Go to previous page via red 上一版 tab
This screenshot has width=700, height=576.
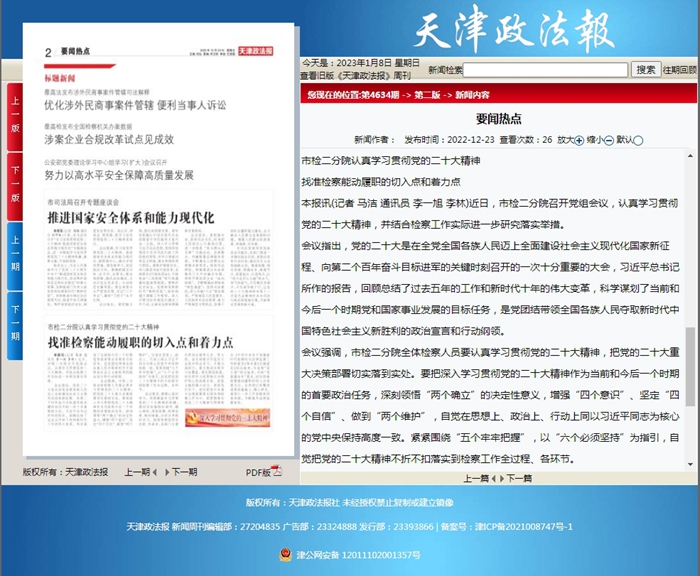(x=15, y=116)
